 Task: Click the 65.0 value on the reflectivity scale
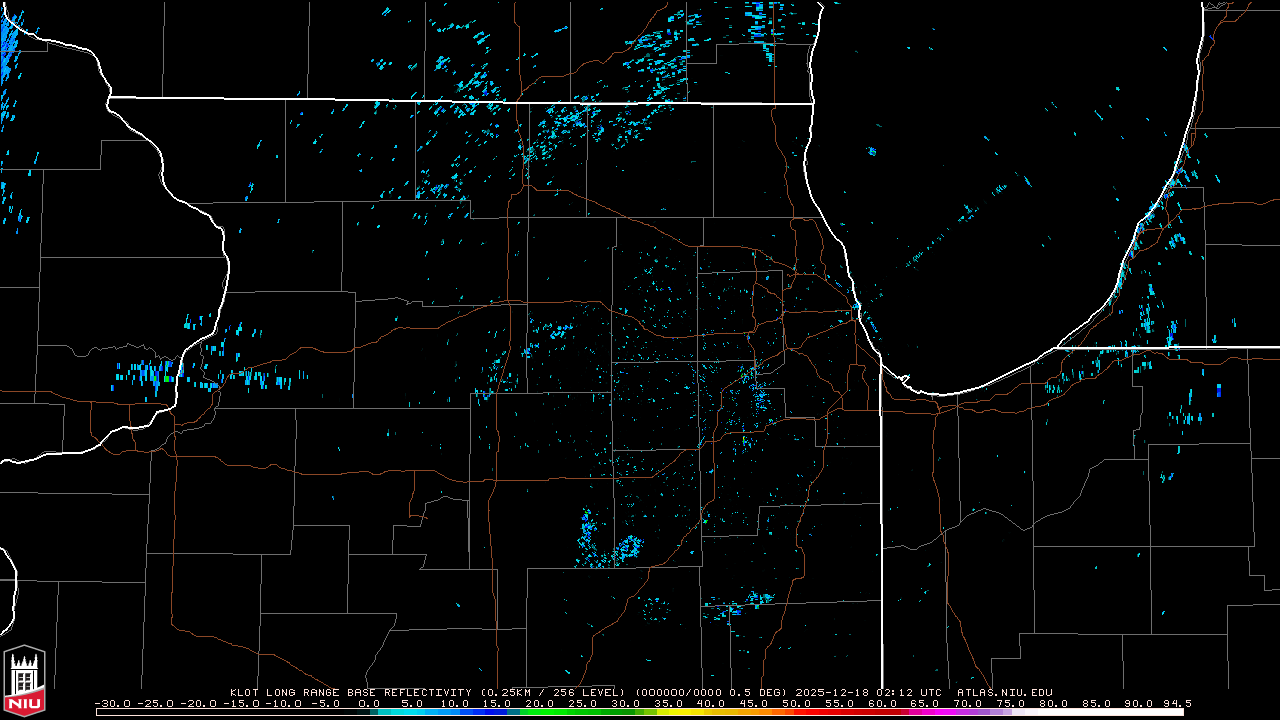(927, 703)
